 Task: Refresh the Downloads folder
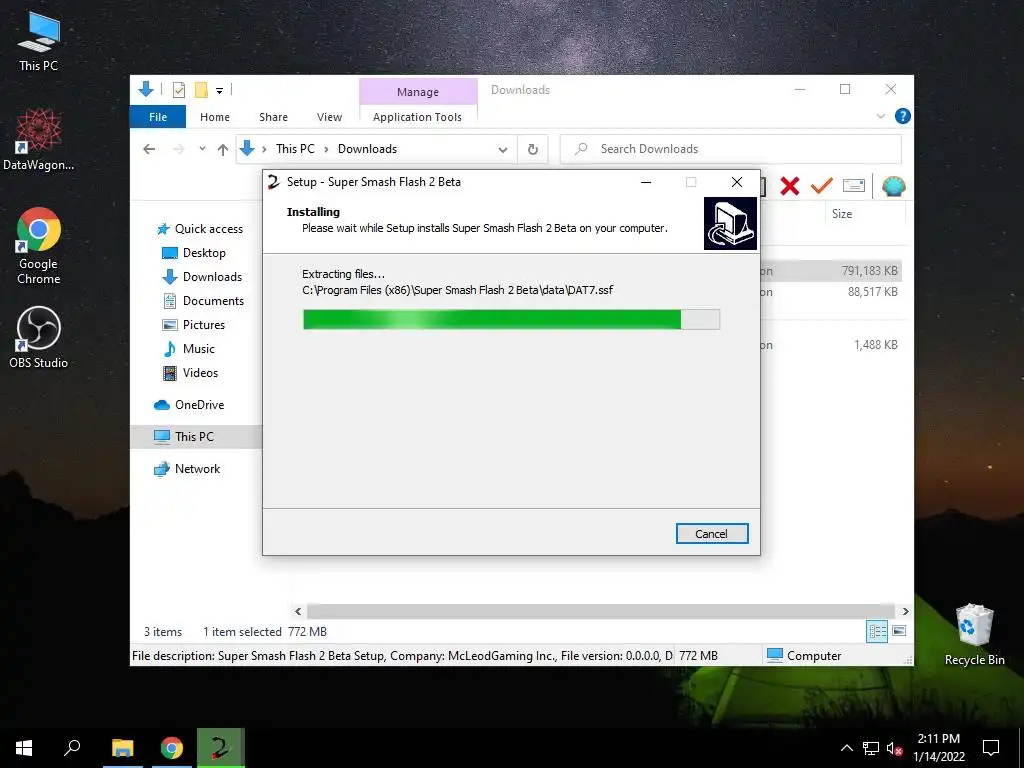(533, 150)
